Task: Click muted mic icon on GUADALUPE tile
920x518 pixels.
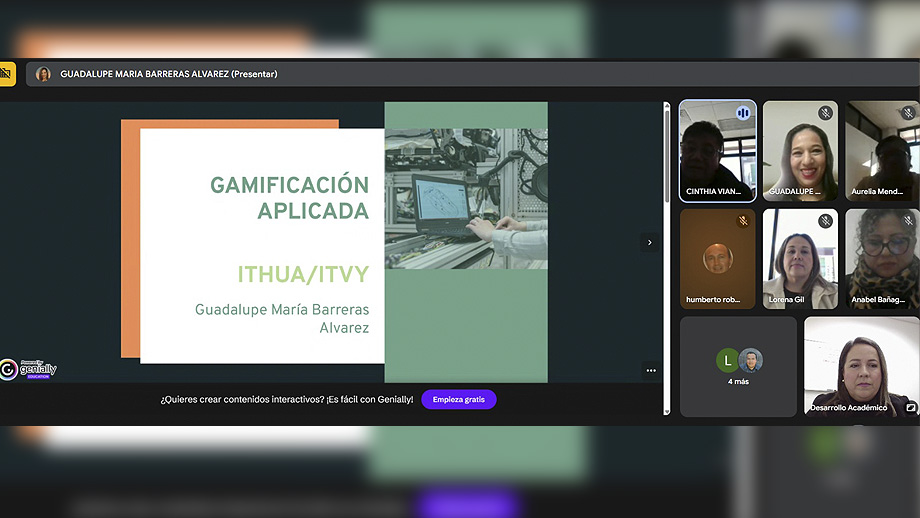Action: (x=826, y=113)
